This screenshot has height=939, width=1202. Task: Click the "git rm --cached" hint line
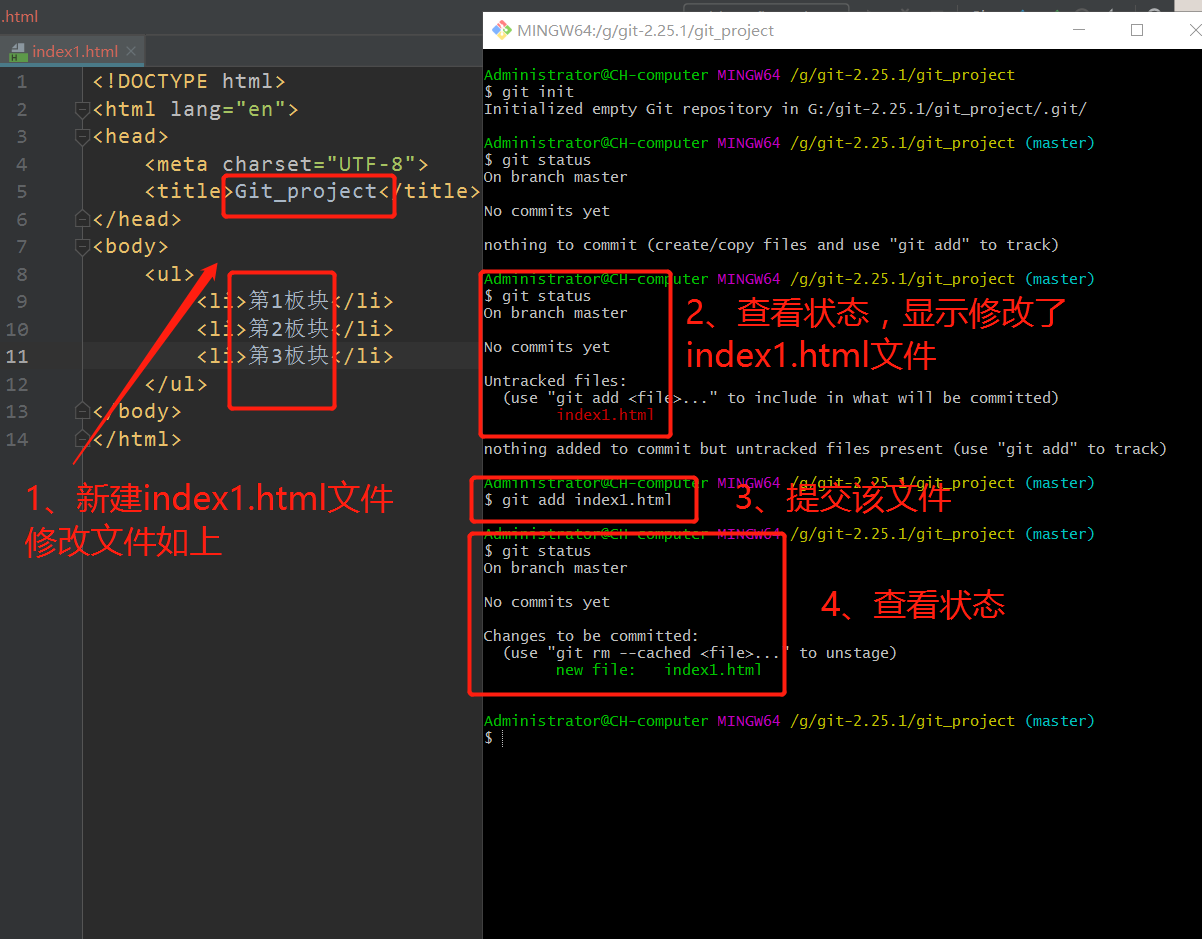pos(700,653)
